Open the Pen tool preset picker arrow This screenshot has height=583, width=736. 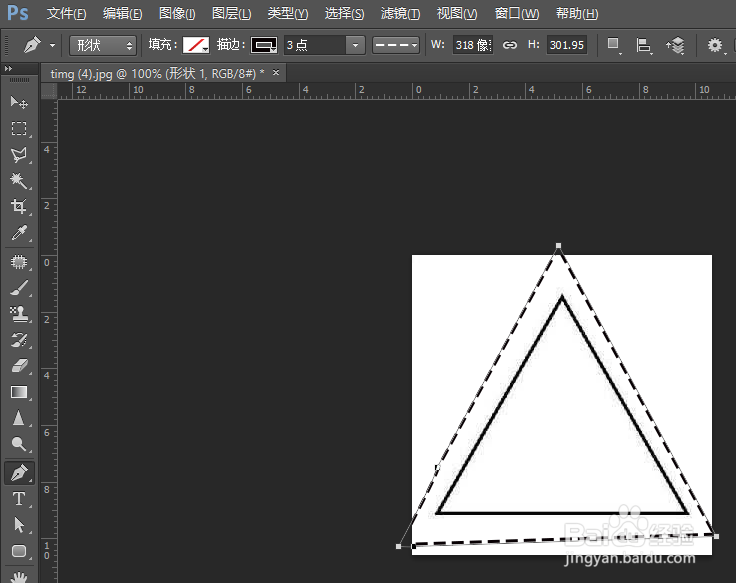coord(53,46)
